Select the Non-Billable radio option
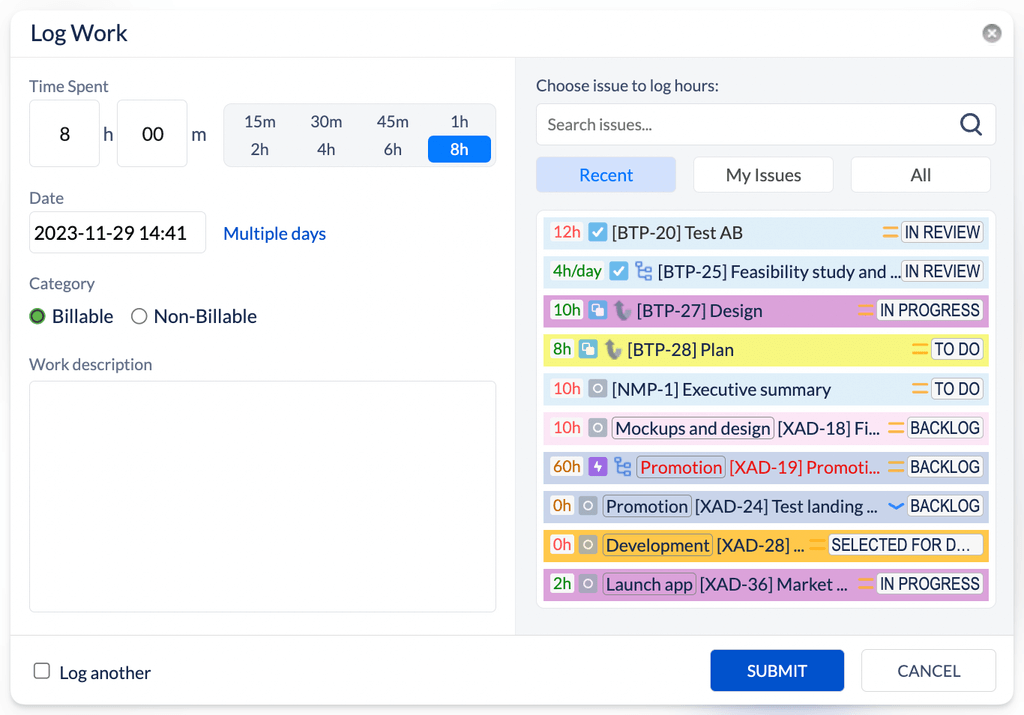 tap(139, 317)
